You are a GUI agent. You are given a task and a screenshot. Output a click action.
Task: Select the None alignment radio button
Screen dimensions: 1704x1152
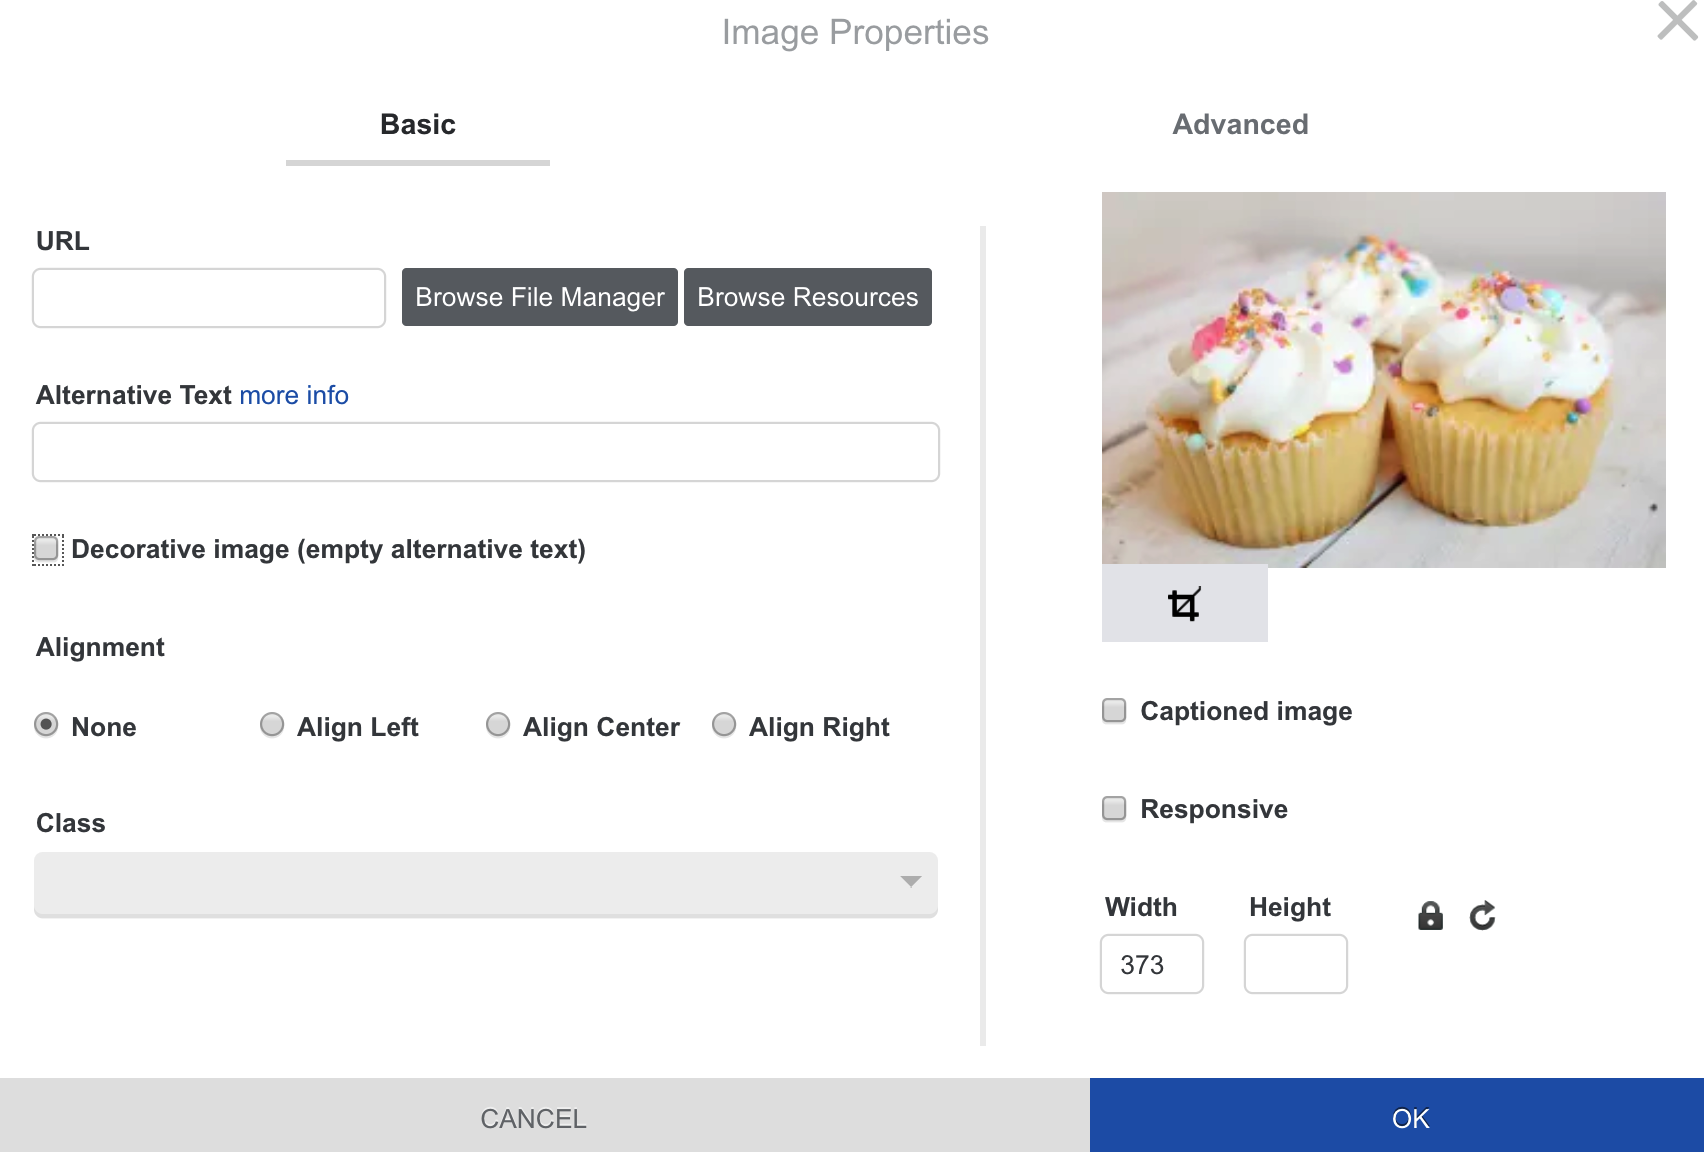pyautogui.click(x=46, y=725)
